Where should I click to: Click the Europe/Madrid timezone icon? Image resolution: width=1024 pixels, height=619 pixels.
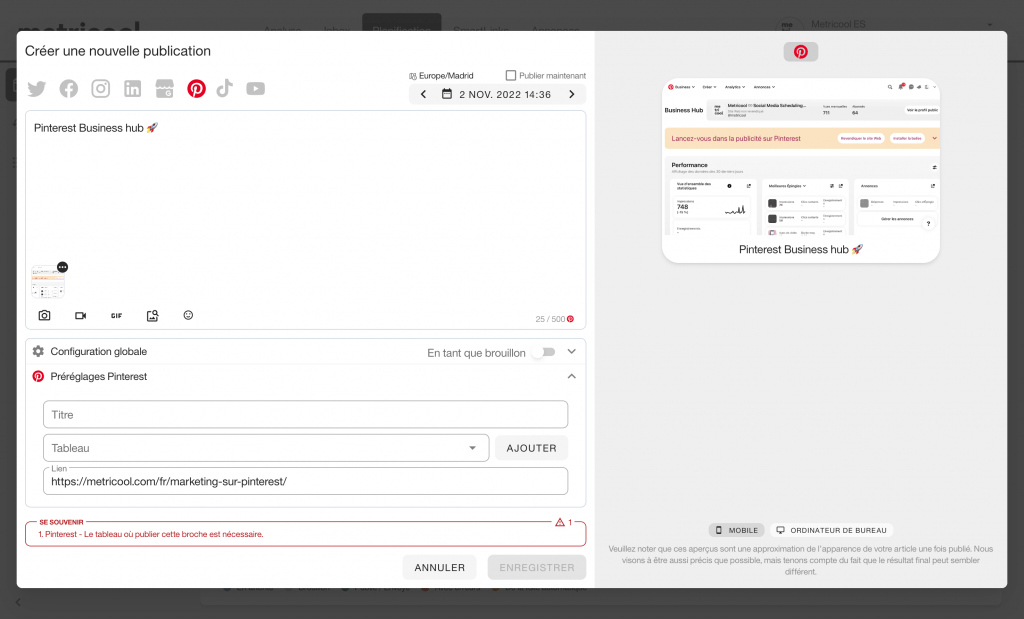pyautogui.click(x=413, y=76)
